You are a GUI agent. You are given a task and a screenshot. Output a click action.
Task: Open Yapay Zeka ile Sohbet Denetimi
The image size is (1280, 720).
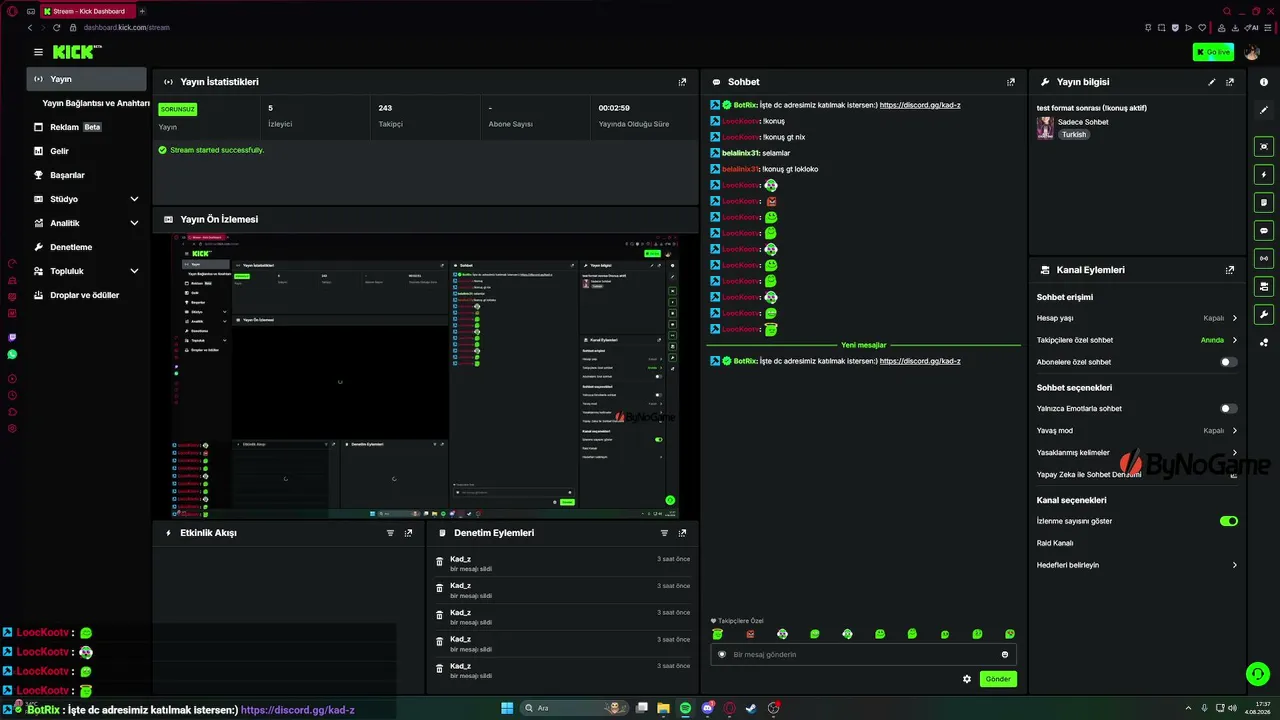1137,475
